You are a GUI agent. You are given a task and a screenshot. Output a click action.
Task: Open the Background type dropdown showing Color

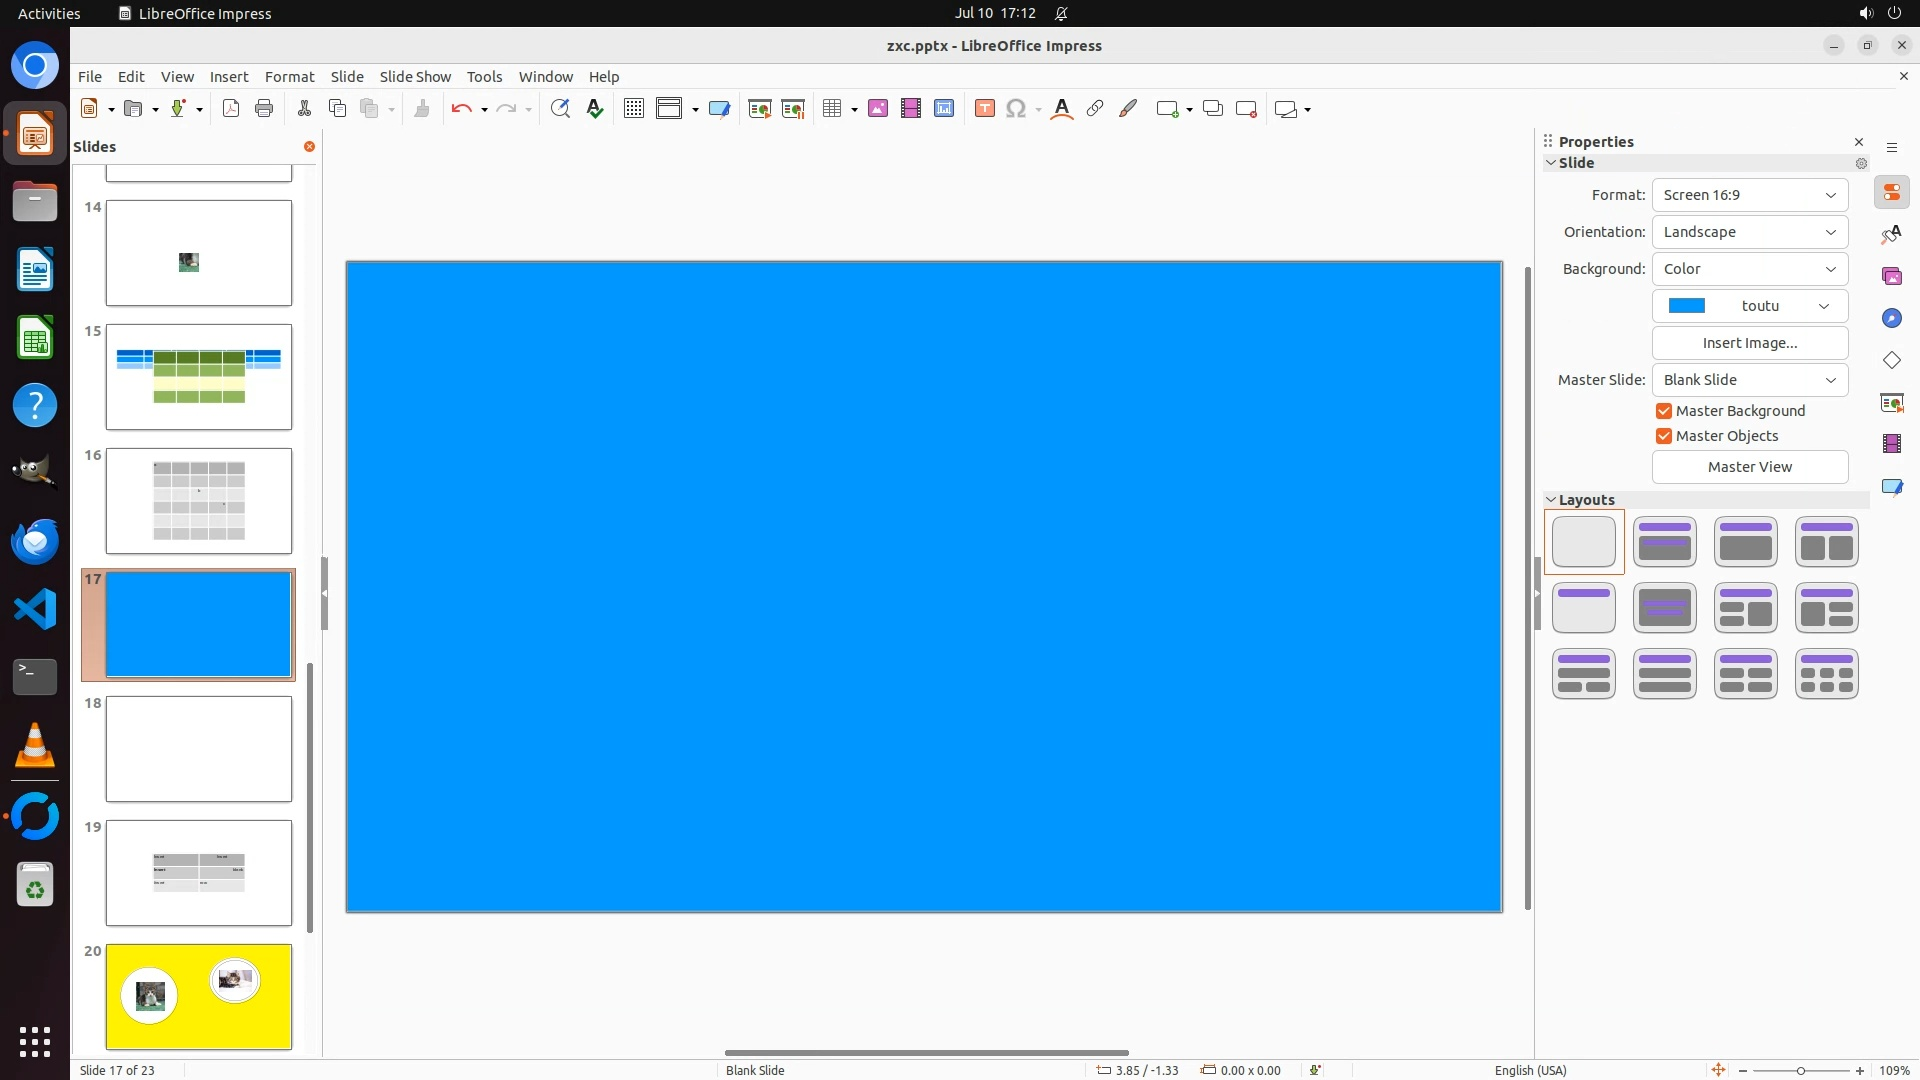coord(1749,269)
